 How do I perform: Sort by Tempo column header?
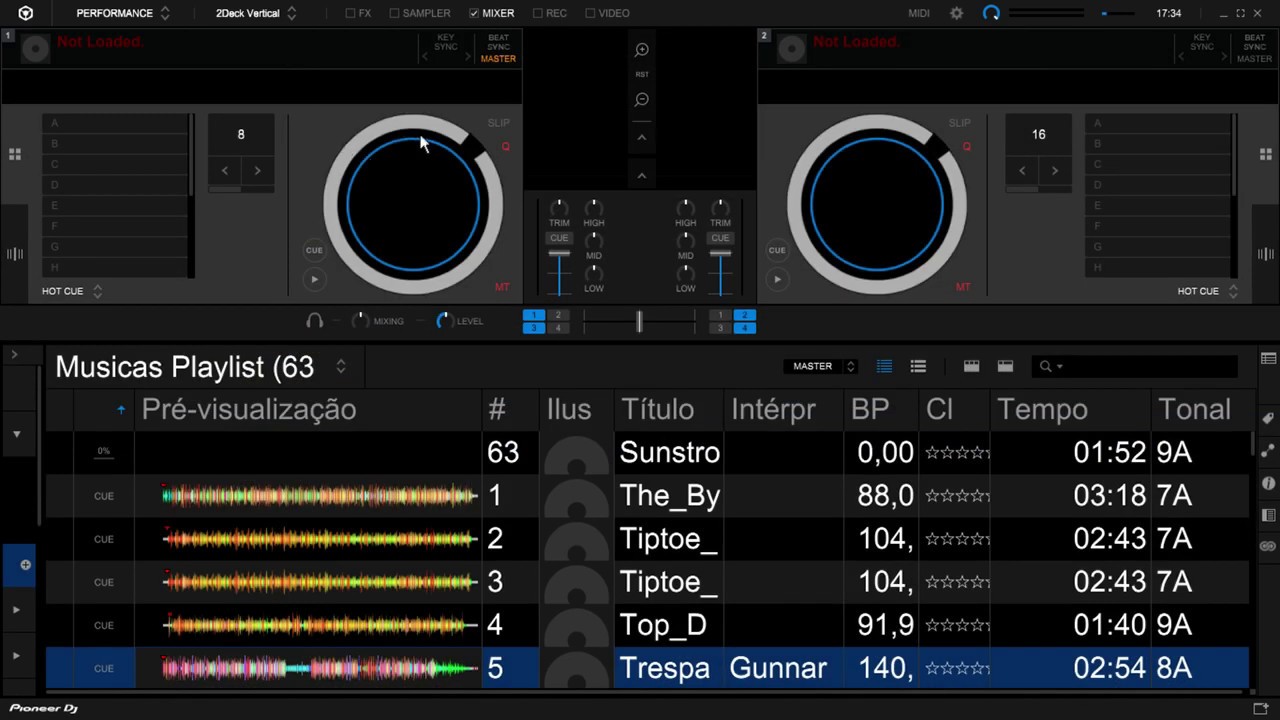point(1070,409)
